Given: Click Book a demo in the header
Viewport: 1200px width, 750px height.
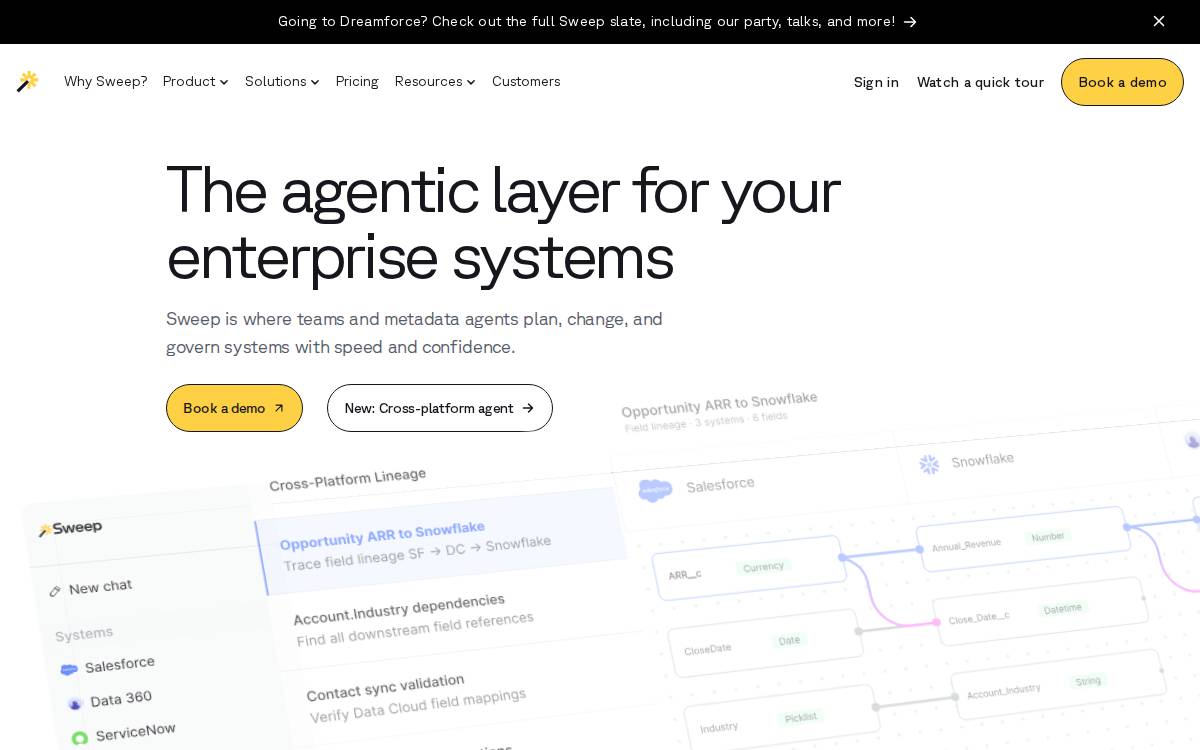Looking at the screenshot, I should click(1122, 82).
